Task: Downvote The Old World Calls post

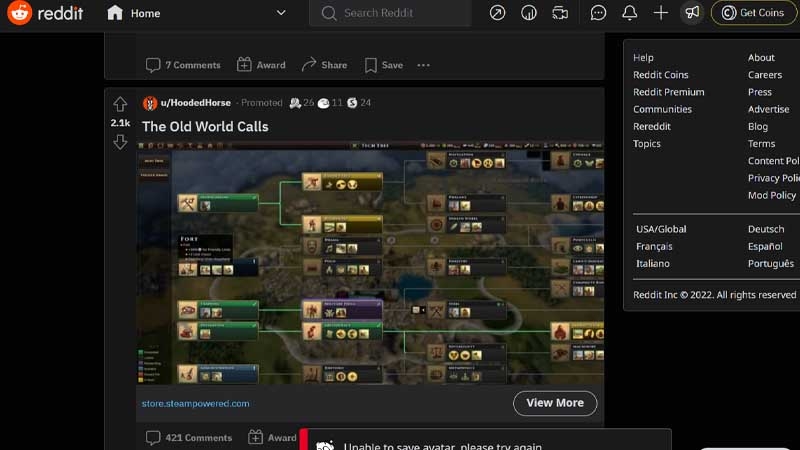Action: 120,141
